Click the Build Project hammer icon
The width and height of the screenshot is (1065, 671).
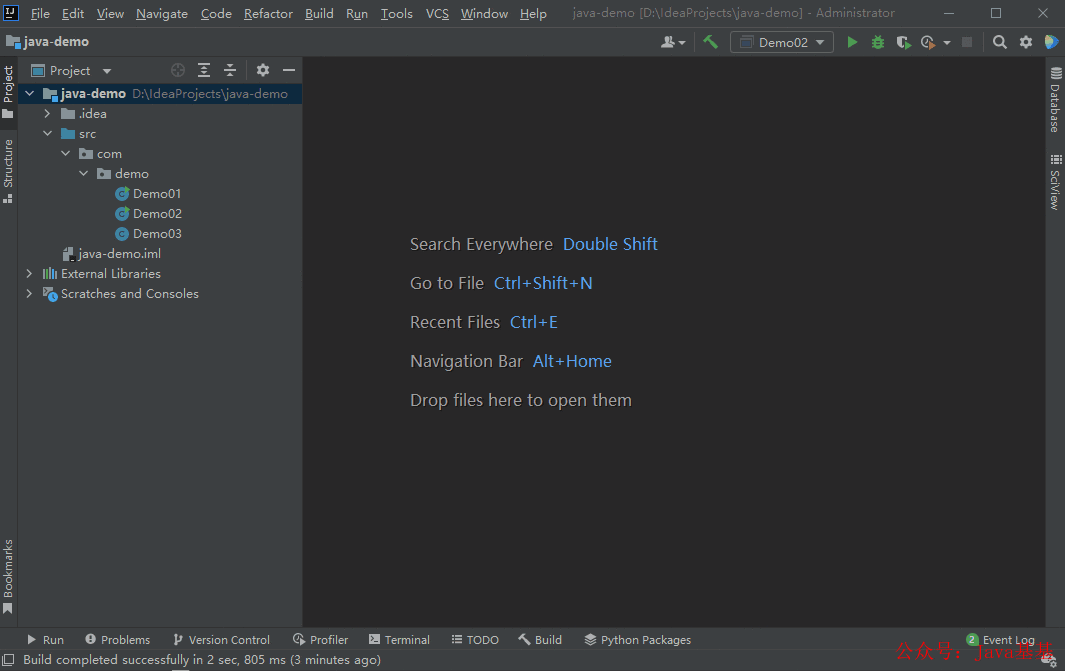(x=710, y=42)
